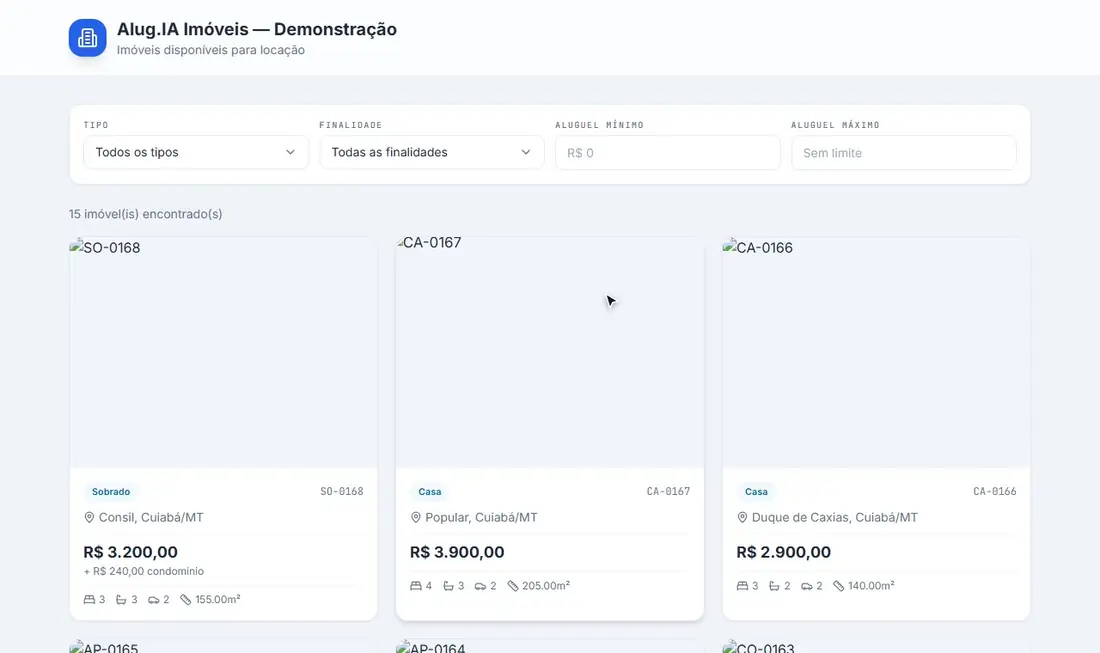Viewport: 1100px width, 653px height.
Task: Click the bedroom icon on the SO-0168 card
Action: click(x=89, y=600)
